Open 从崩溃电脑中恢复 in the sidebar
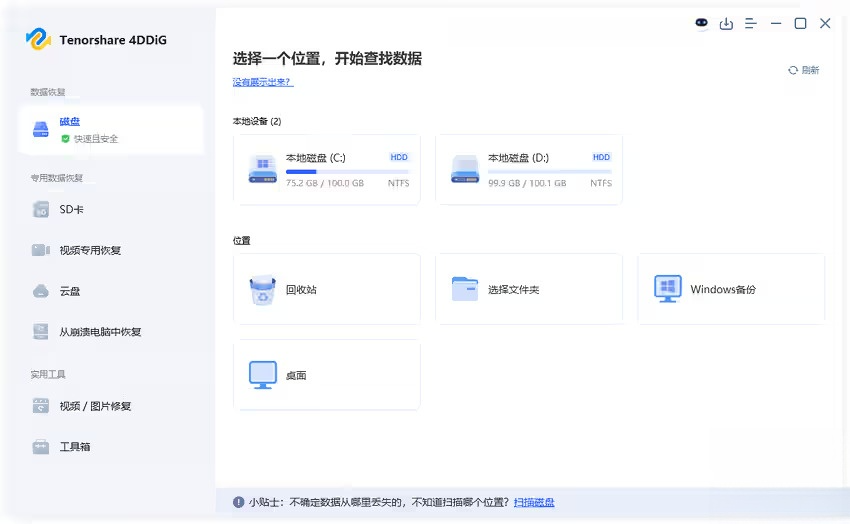This screenshot has width=850, height=524. coord(111,332)
